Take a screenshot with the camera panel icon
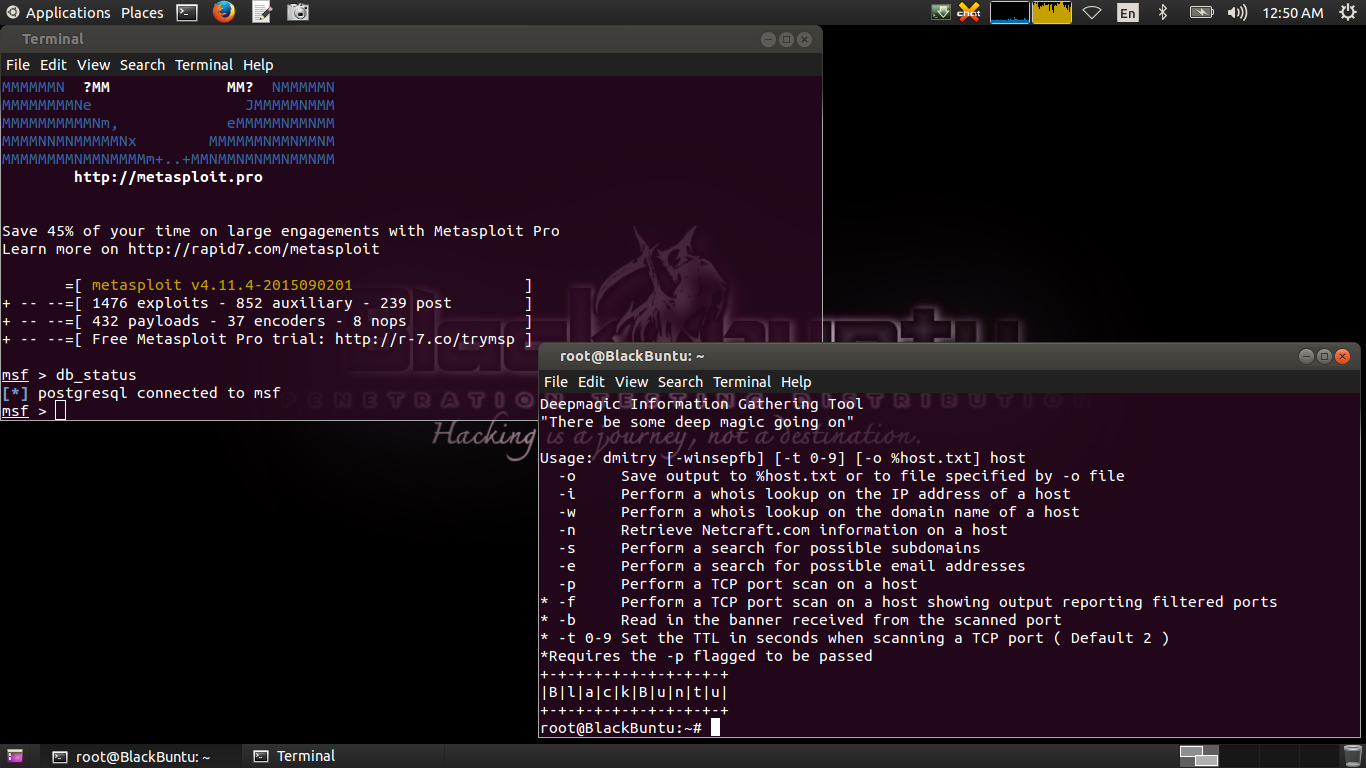1366x768 pixels. pyautogui.click(x=299, y=12)
